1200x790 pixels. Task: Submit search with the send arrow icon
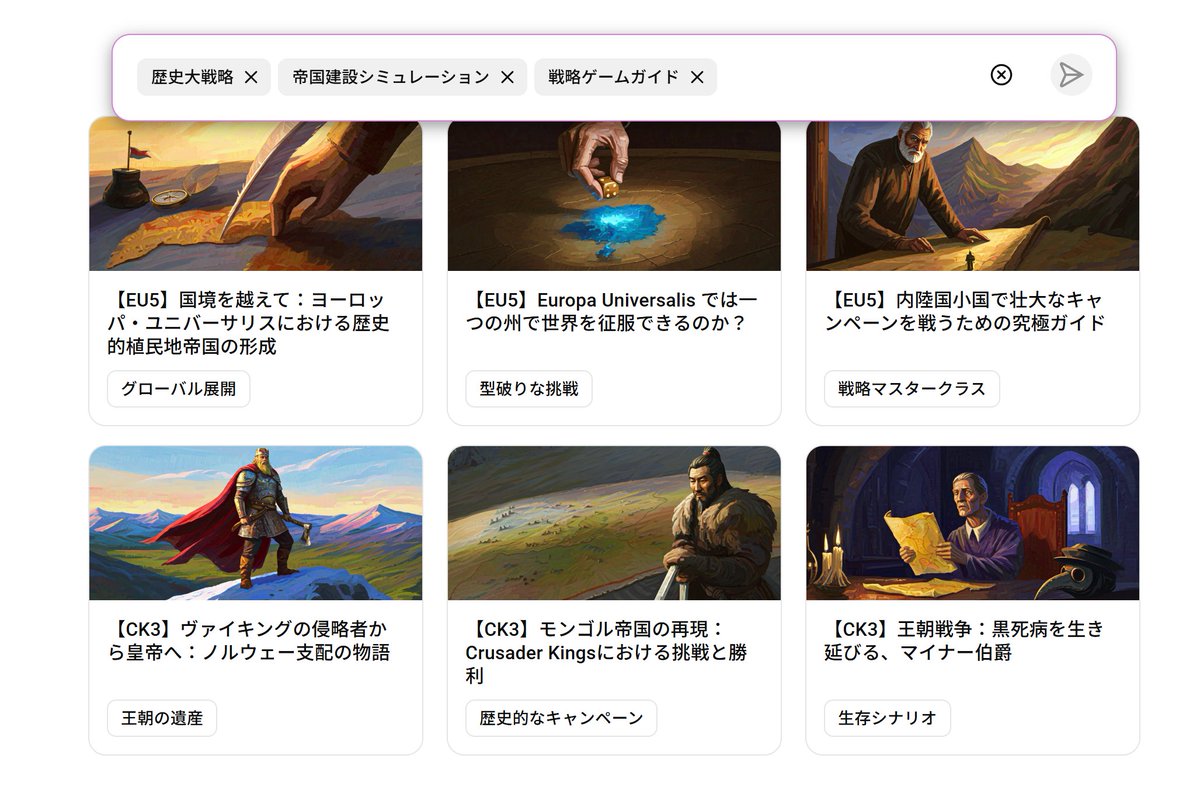click(1071, 75)
